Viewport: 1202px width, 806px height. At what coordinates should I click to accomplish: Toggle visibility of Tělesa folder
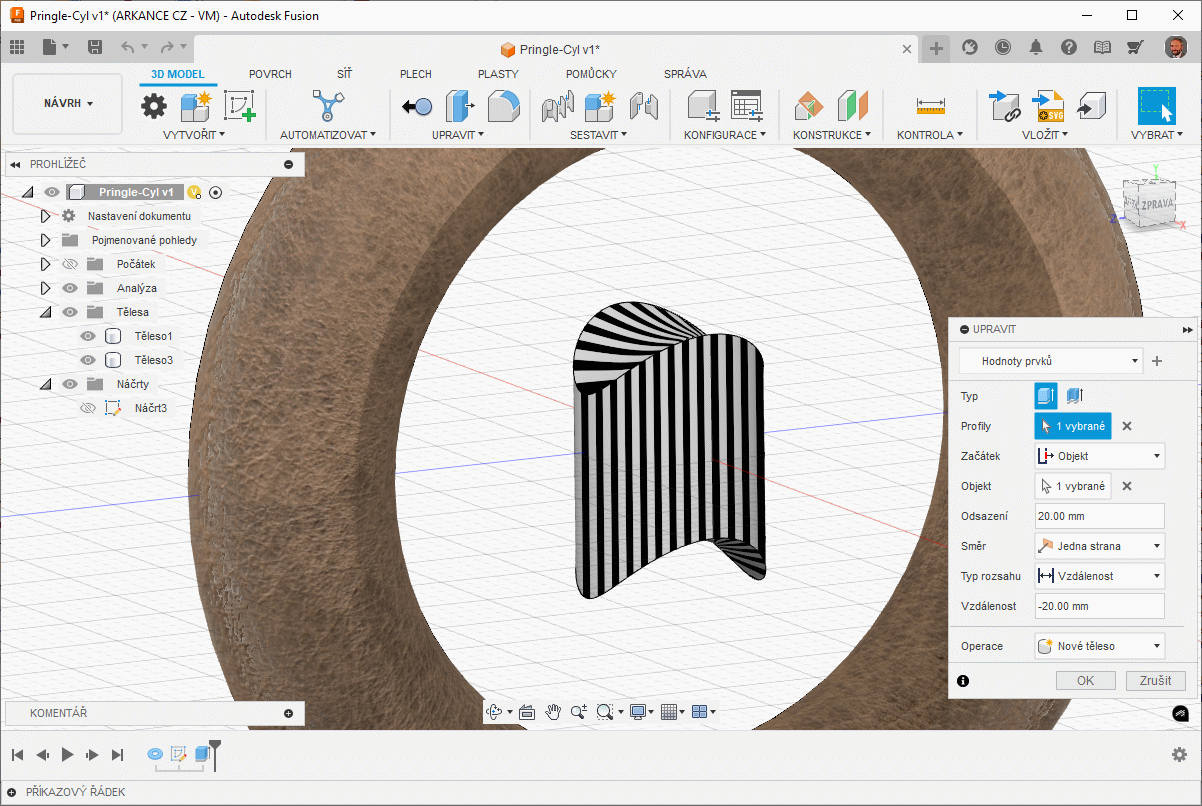(x=70, y=312)
